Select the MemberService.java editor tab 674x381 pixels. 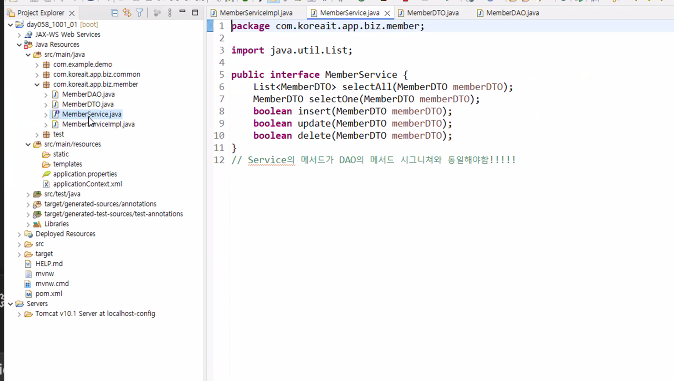tap(349, 13)
